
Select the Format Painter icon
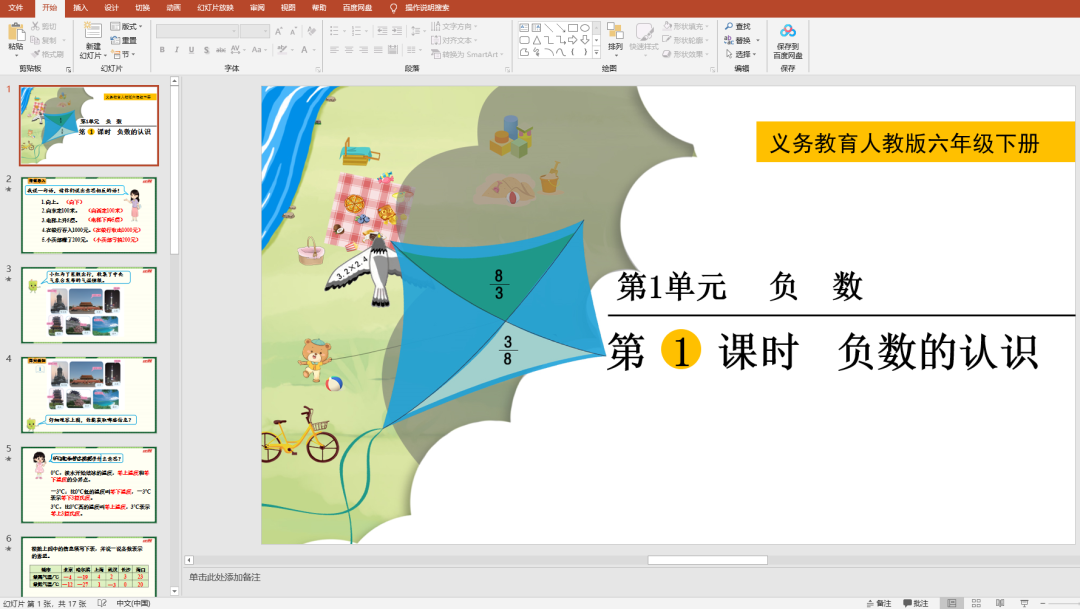(34, 53)
